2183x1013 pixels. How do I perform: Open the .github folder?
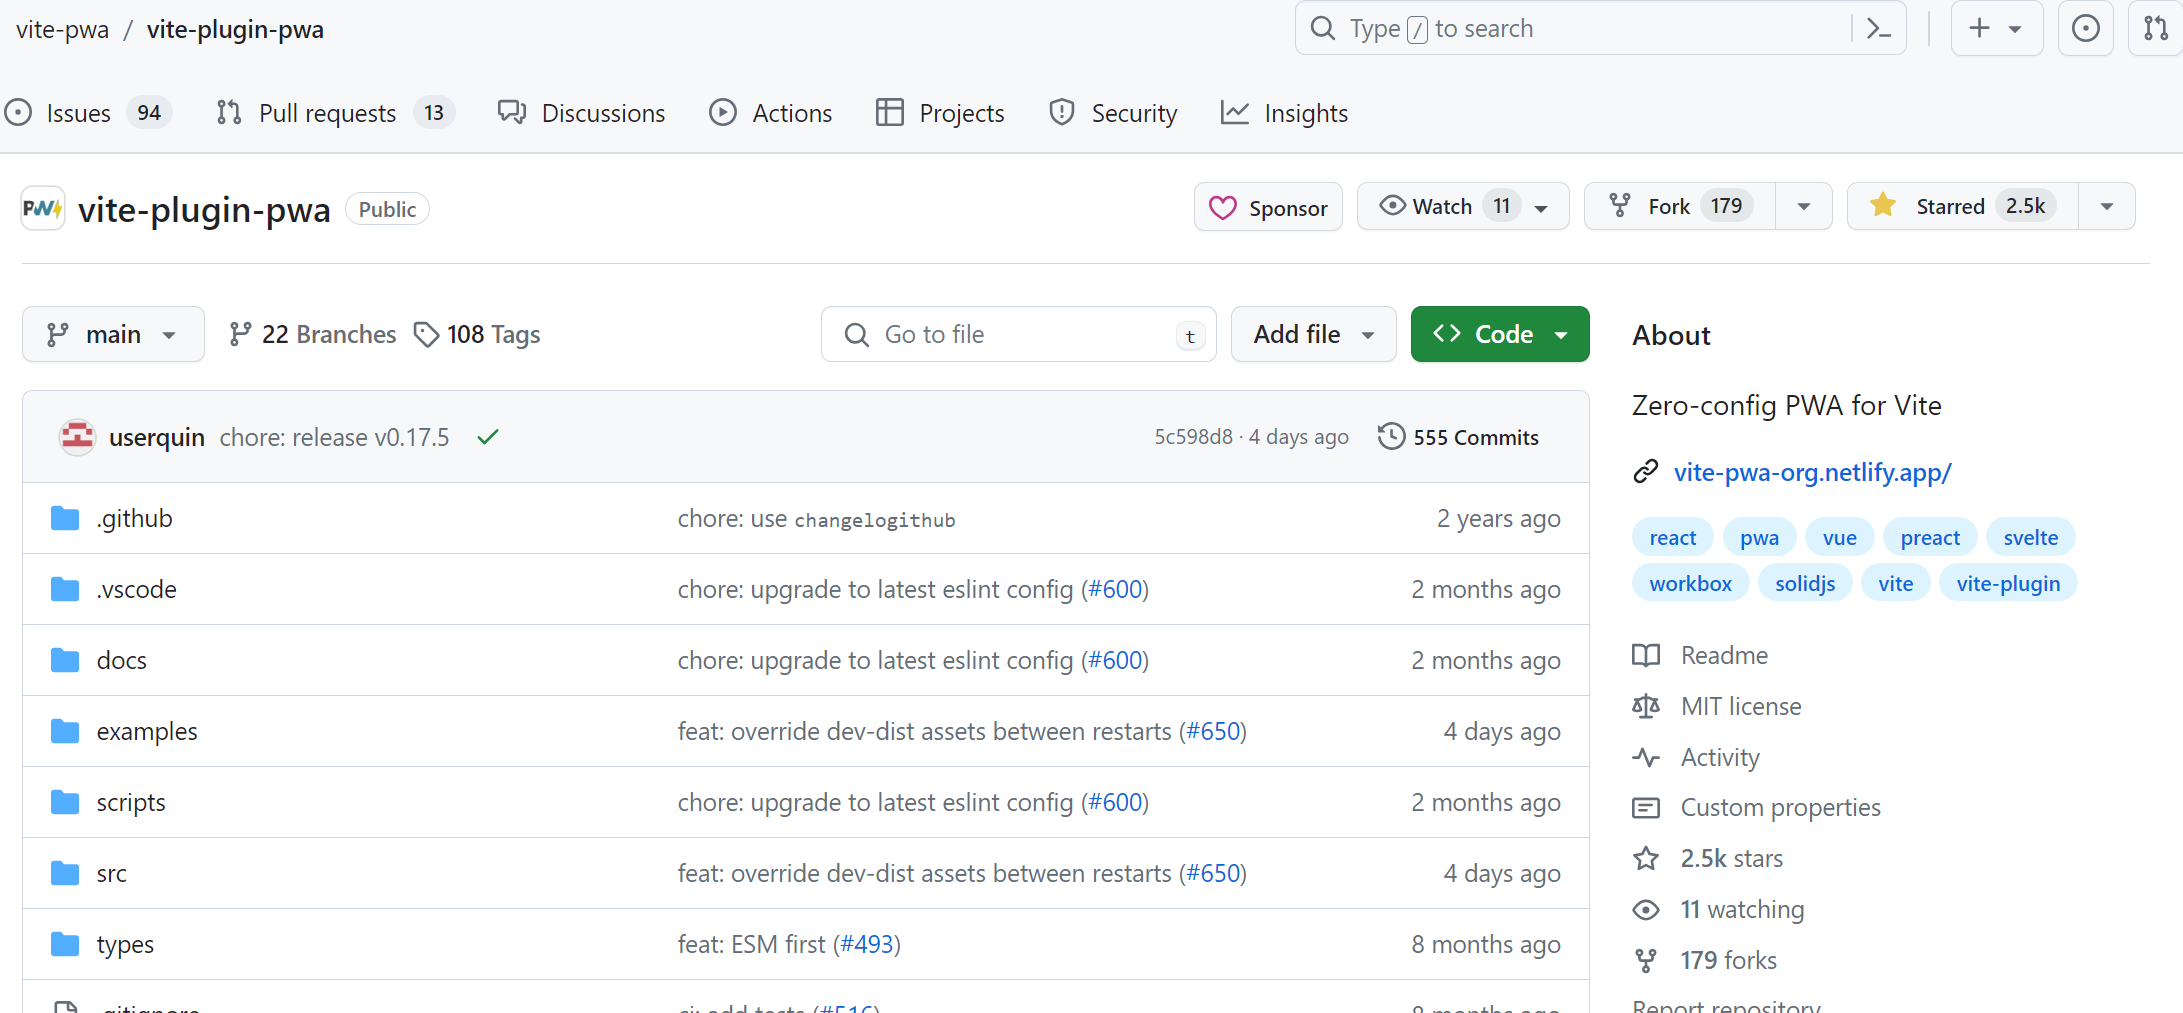[x=134, y=518]
